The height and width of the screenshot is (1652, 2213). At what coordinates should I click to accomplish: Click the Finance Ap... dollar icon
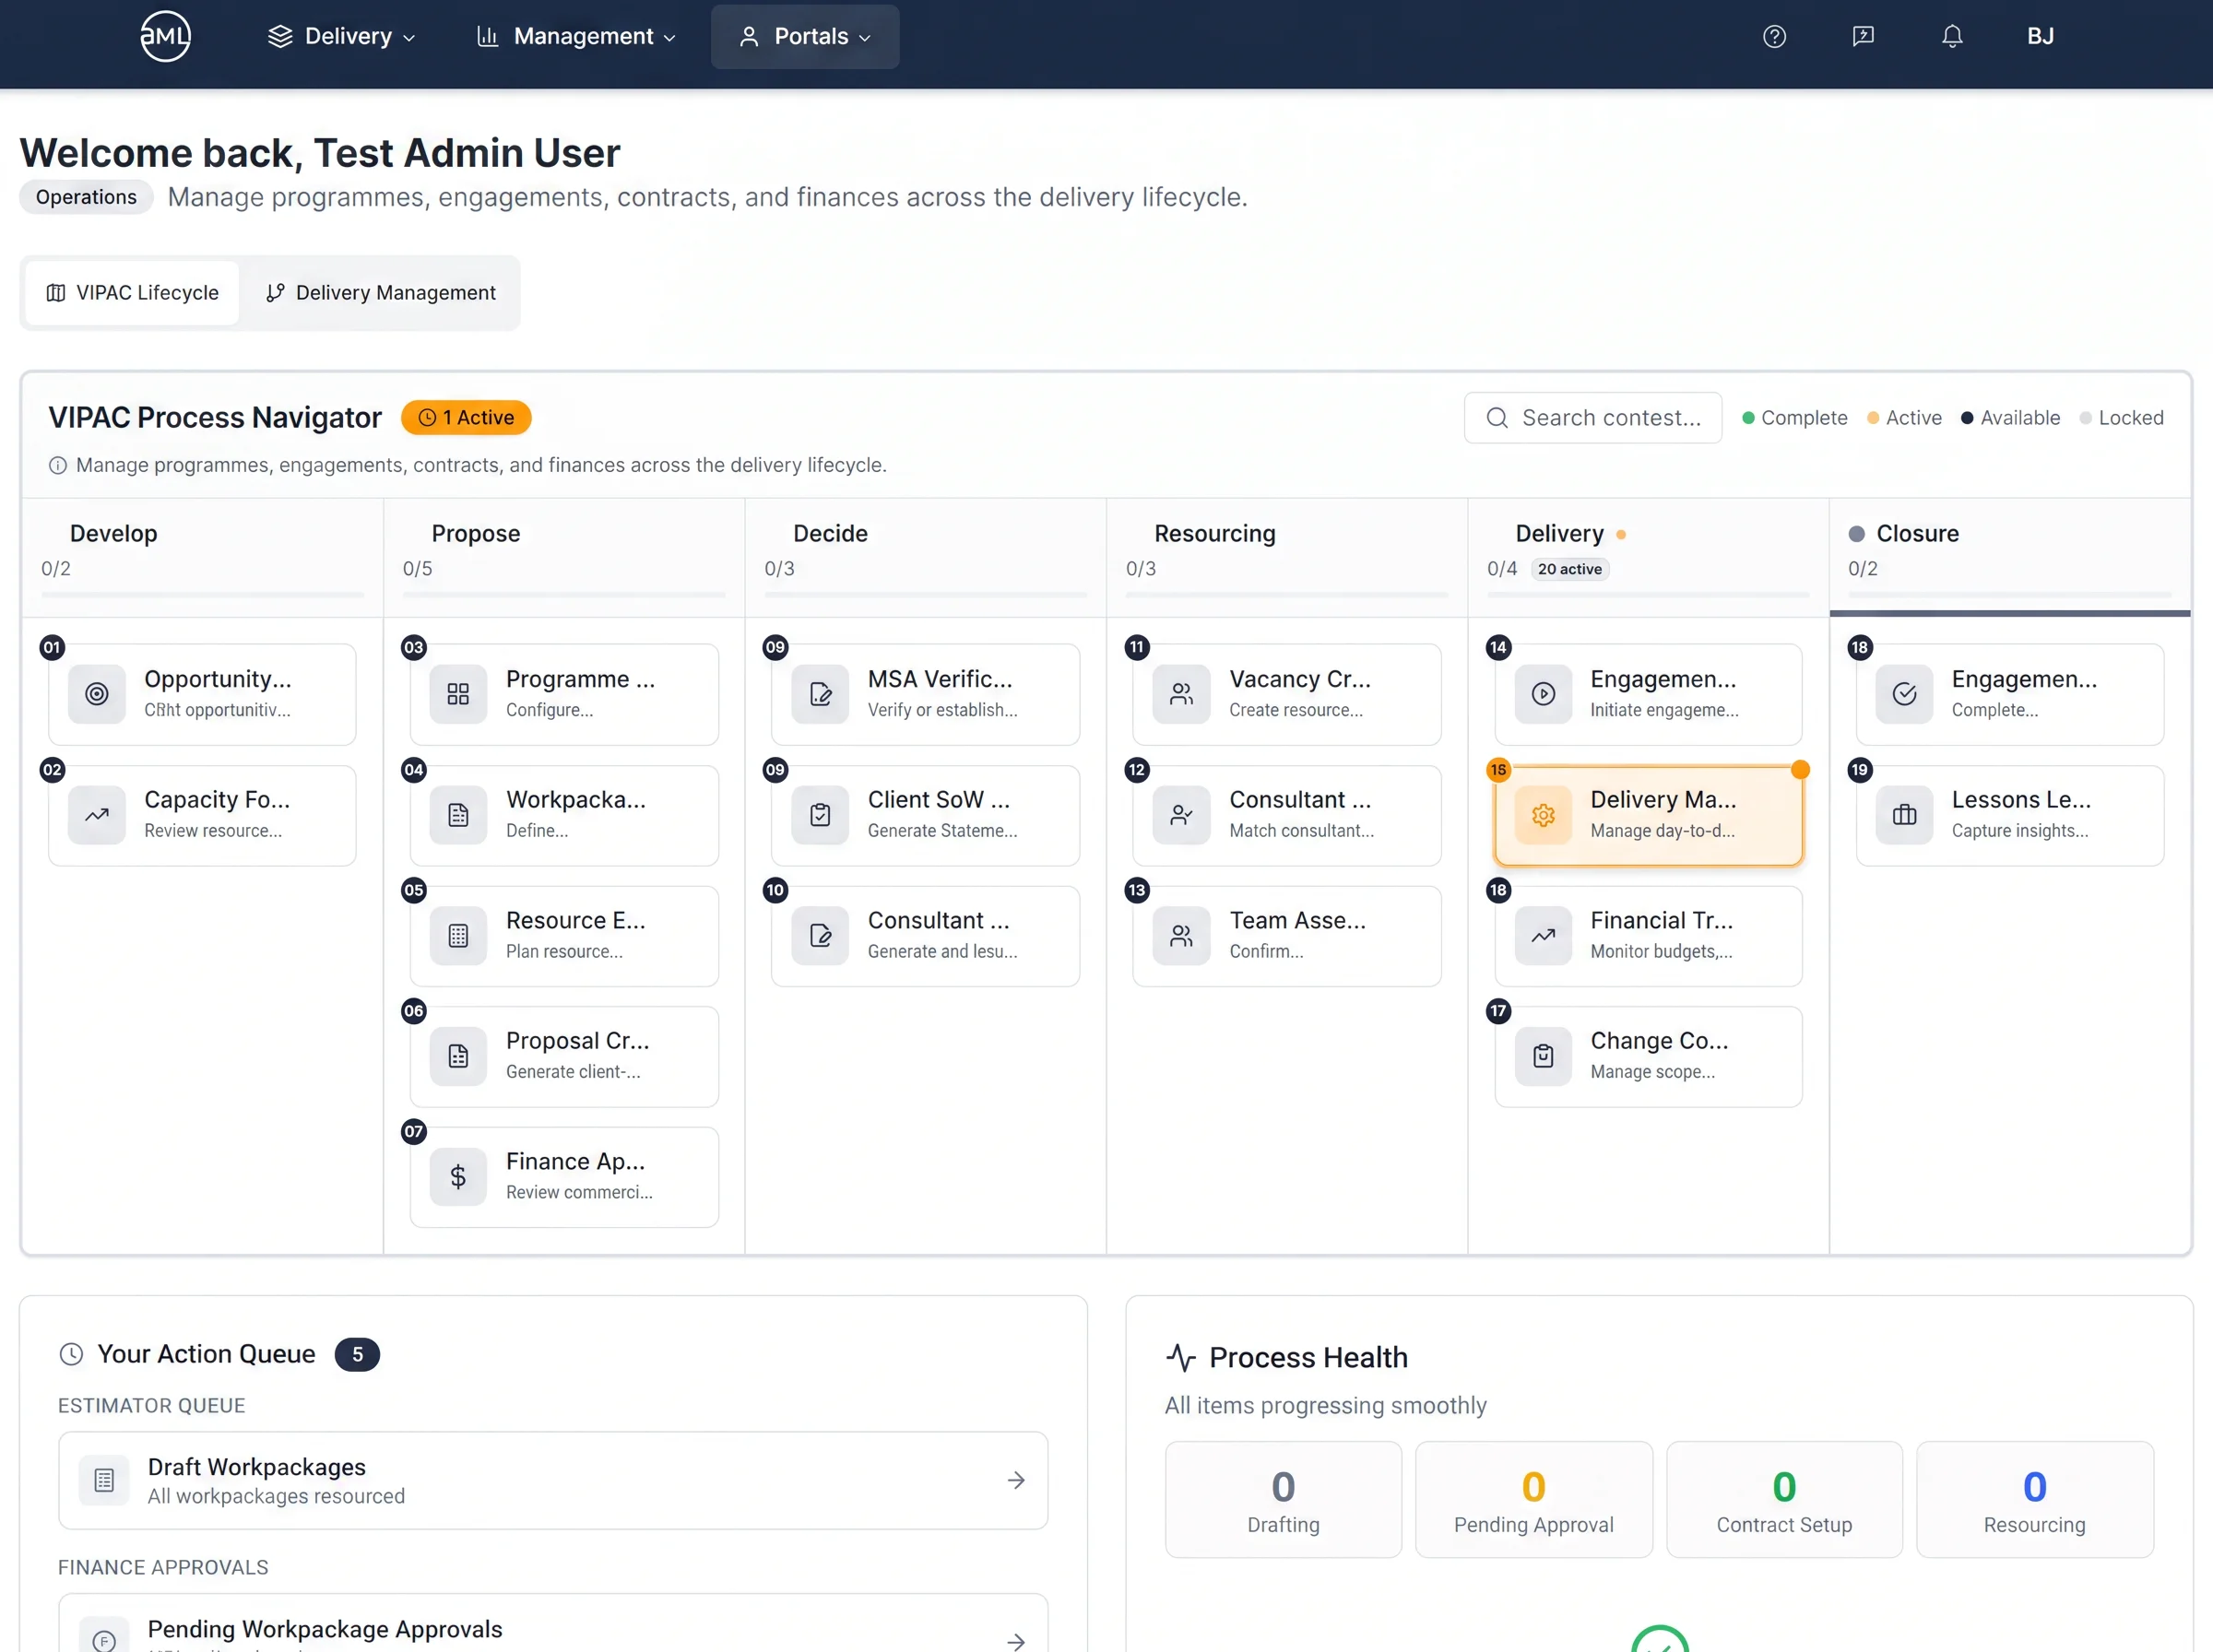coord(458,1177)
